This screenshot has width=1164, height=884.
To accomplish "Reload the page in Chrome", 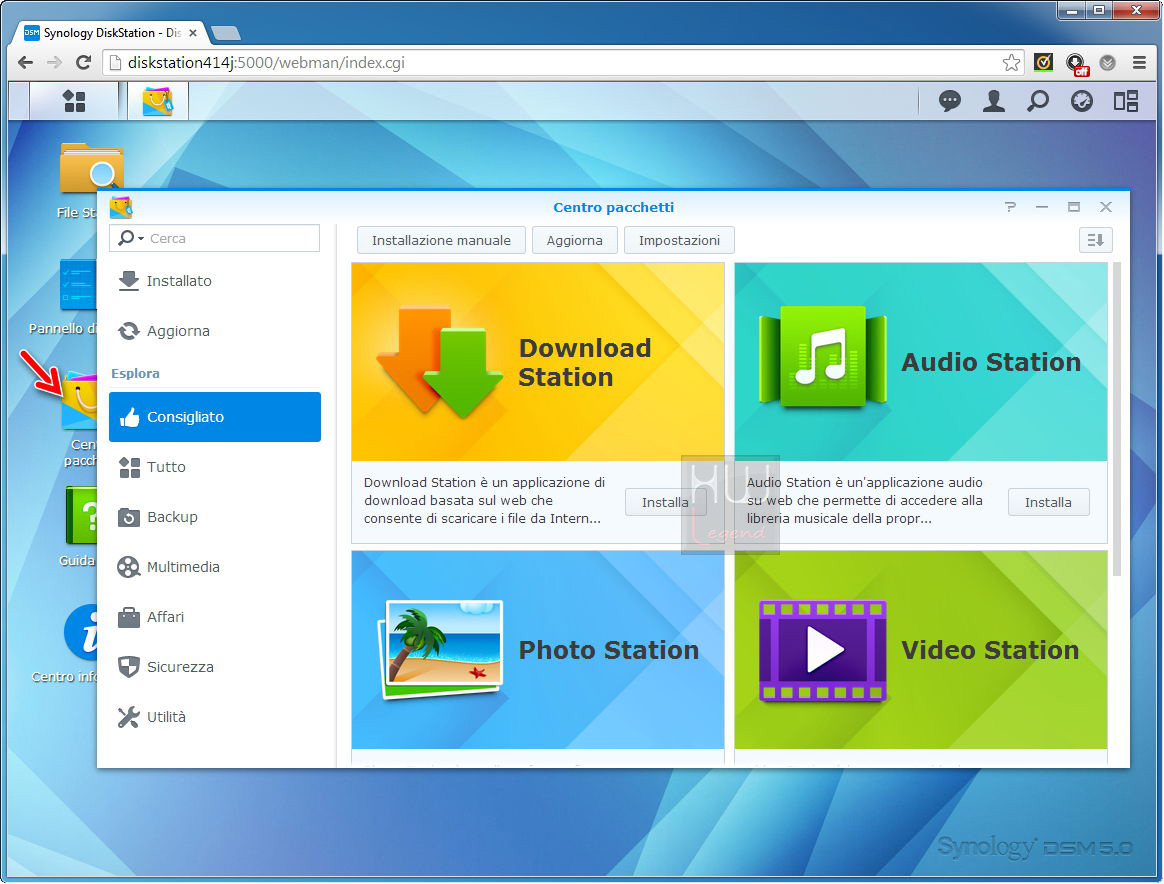I will (x=83, y=62).
